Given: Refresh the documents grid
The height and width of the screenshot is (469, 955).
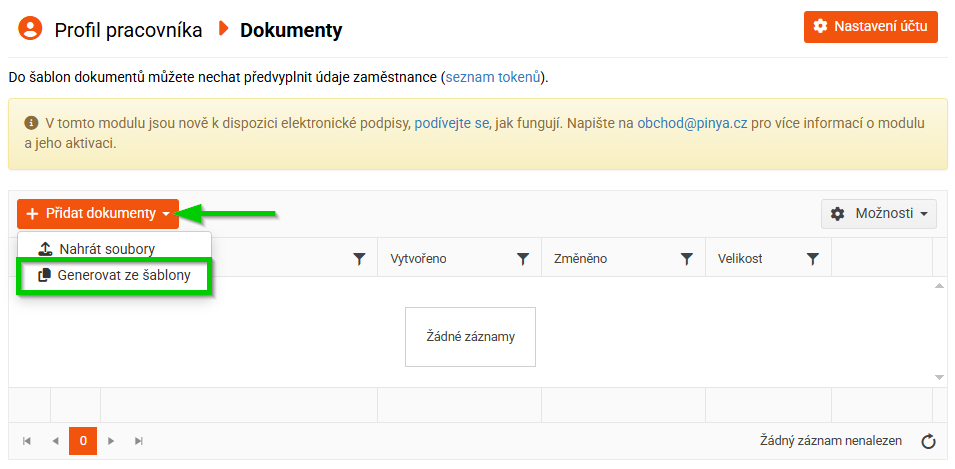Looking at the screenshot, I should (928, 442).
